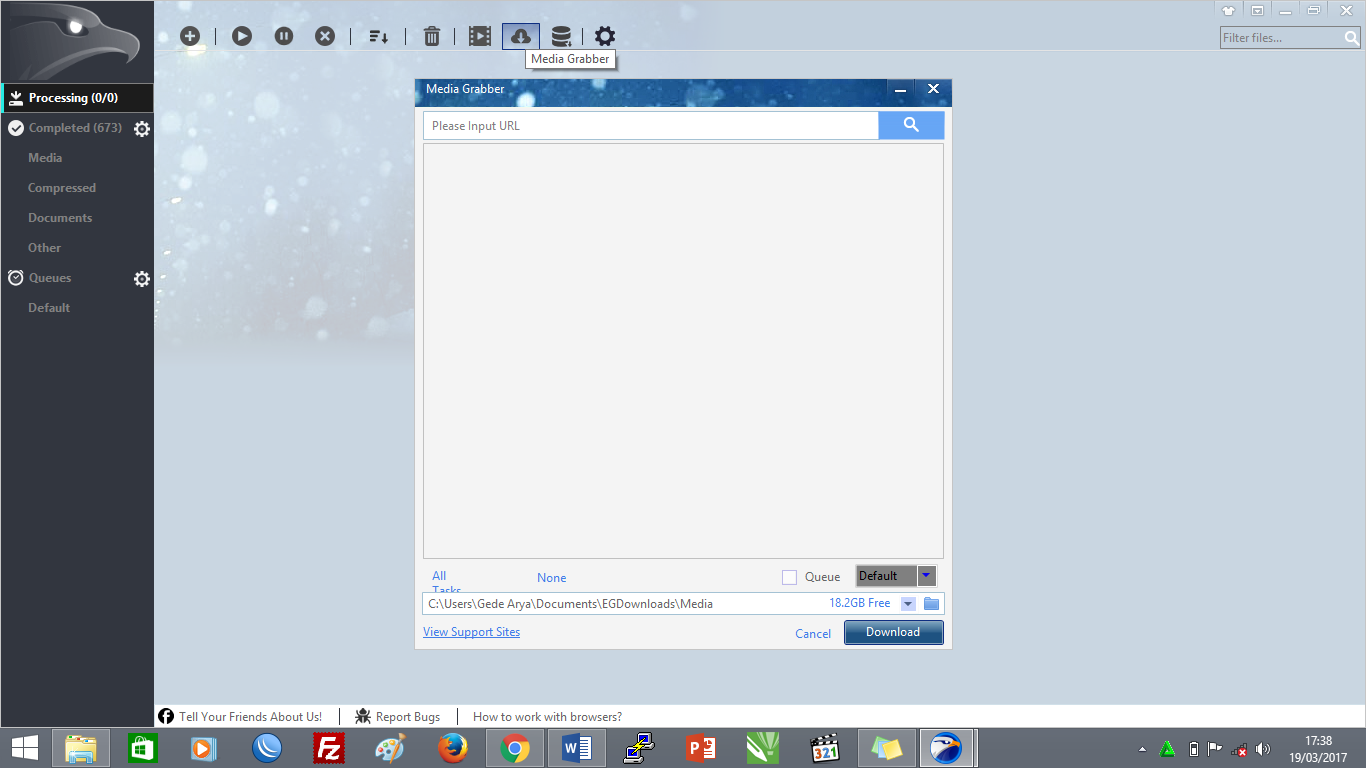Viewport: 1366px width, 768px height.
Task: Choose None selection link
Action: 551,578
